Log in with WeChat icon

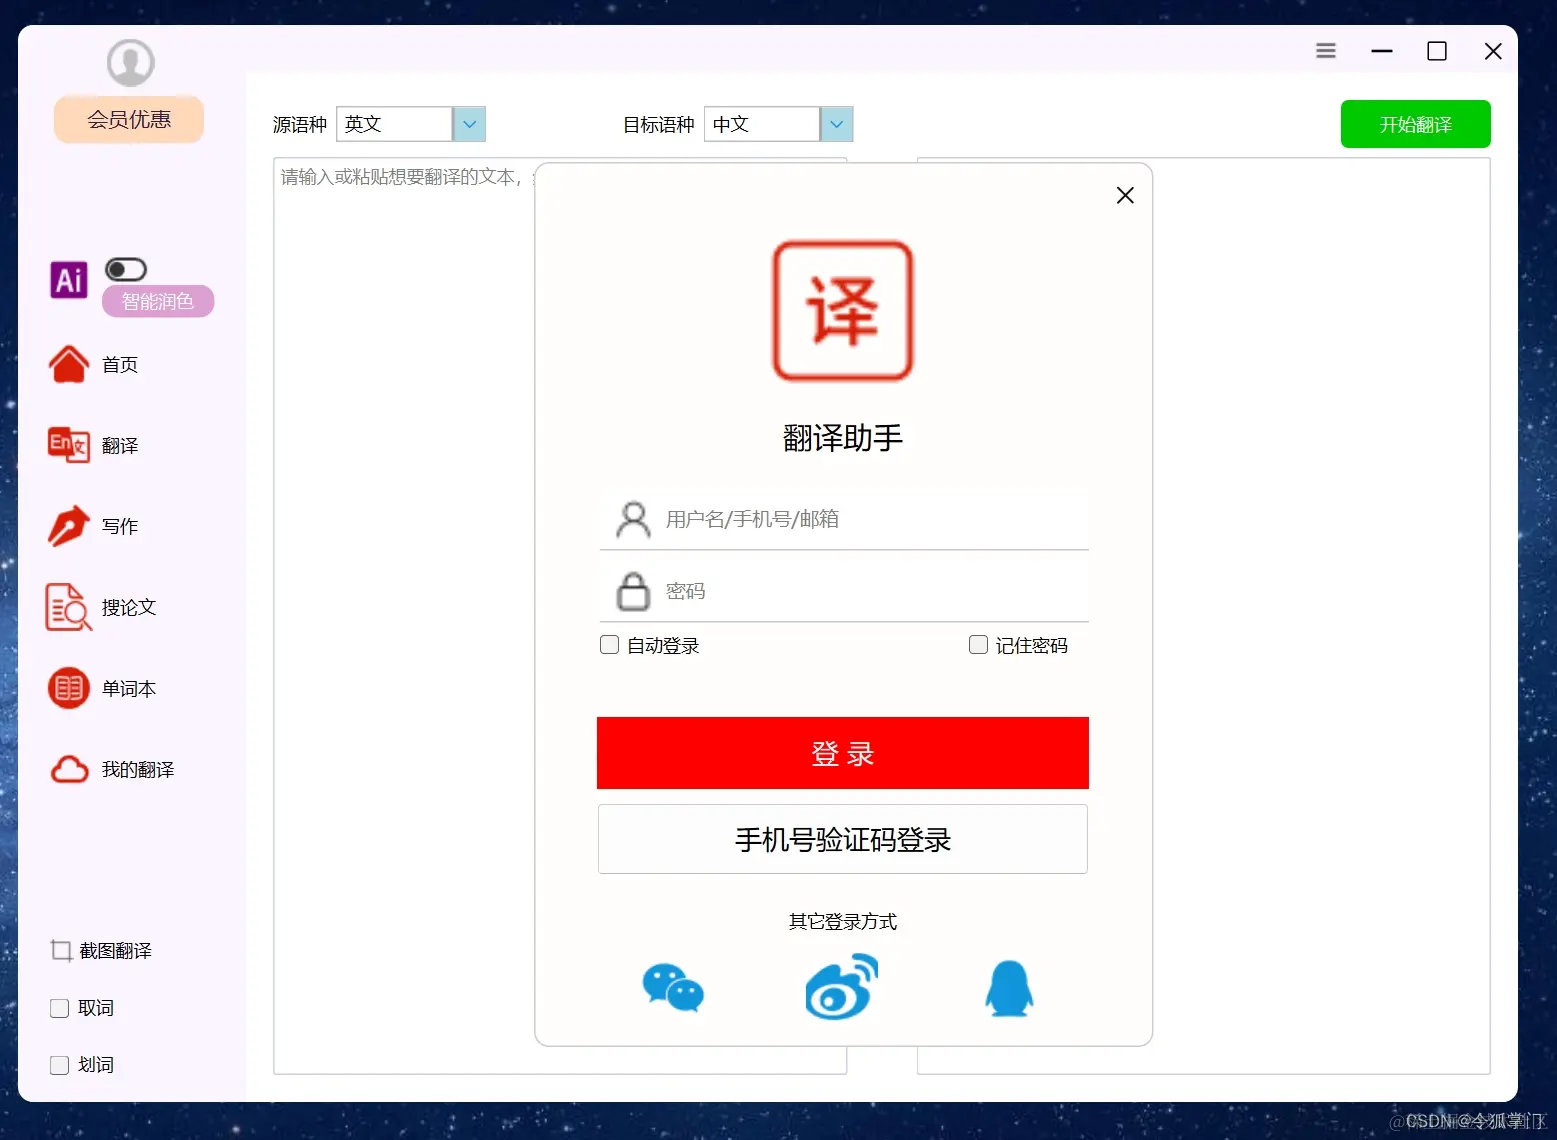pos(673,989)
